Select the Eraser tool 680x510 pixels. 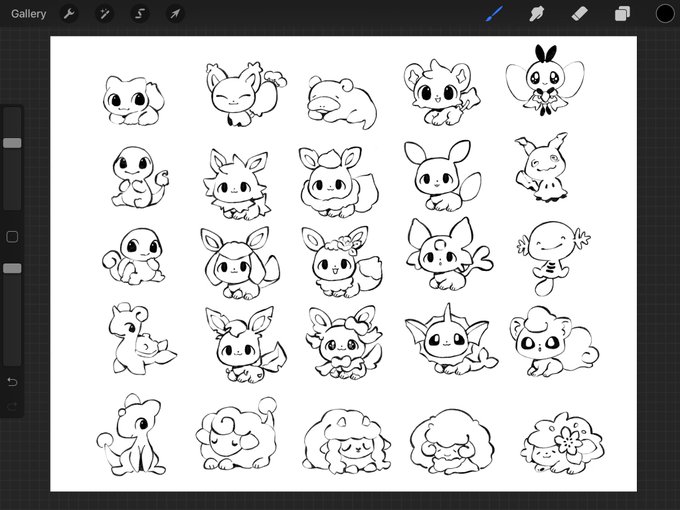tap(579, 13)
